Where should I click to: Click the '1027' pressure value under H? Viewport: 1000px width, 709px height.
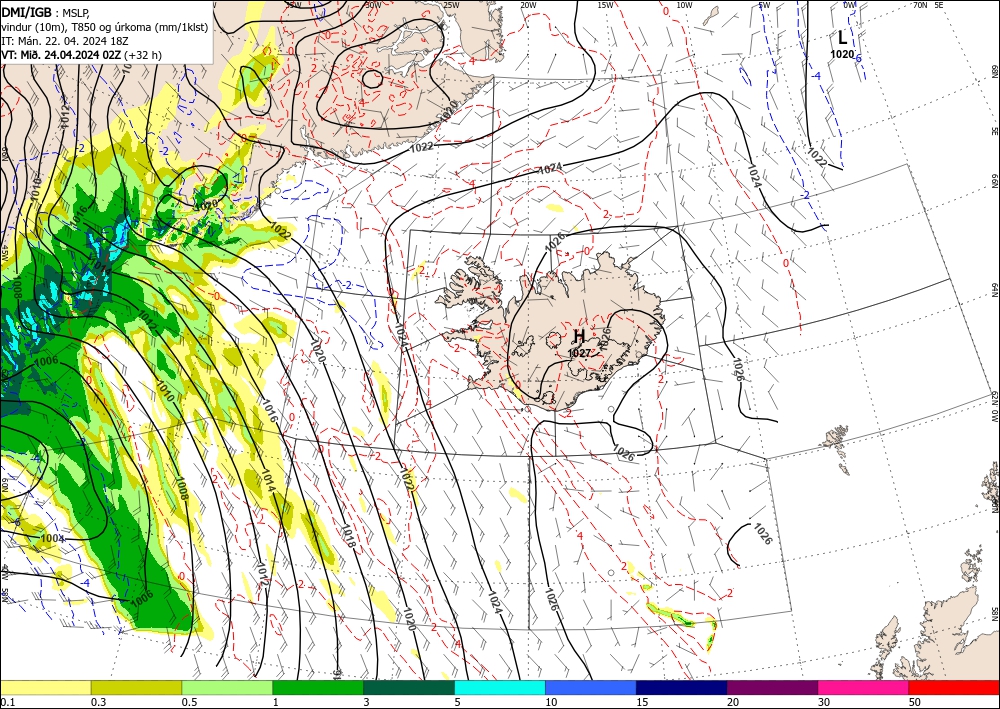point(580,353)
